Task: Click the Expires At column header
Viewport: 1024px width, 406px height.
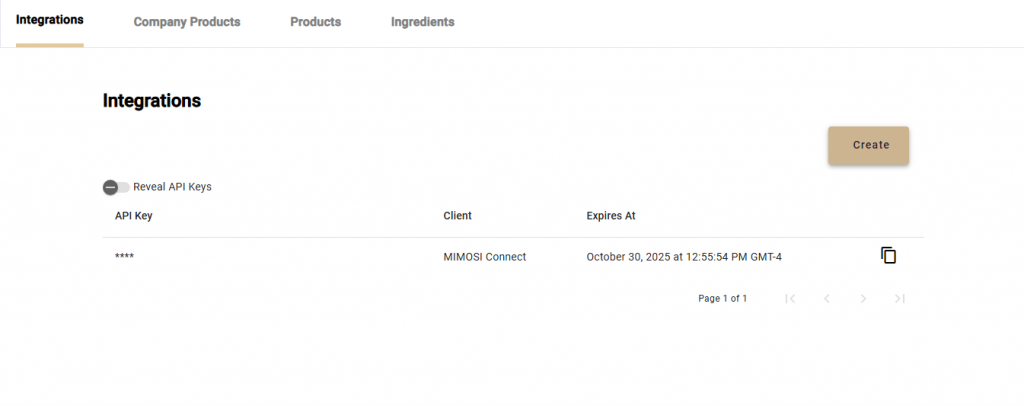Action: click(x=610, y=215)
